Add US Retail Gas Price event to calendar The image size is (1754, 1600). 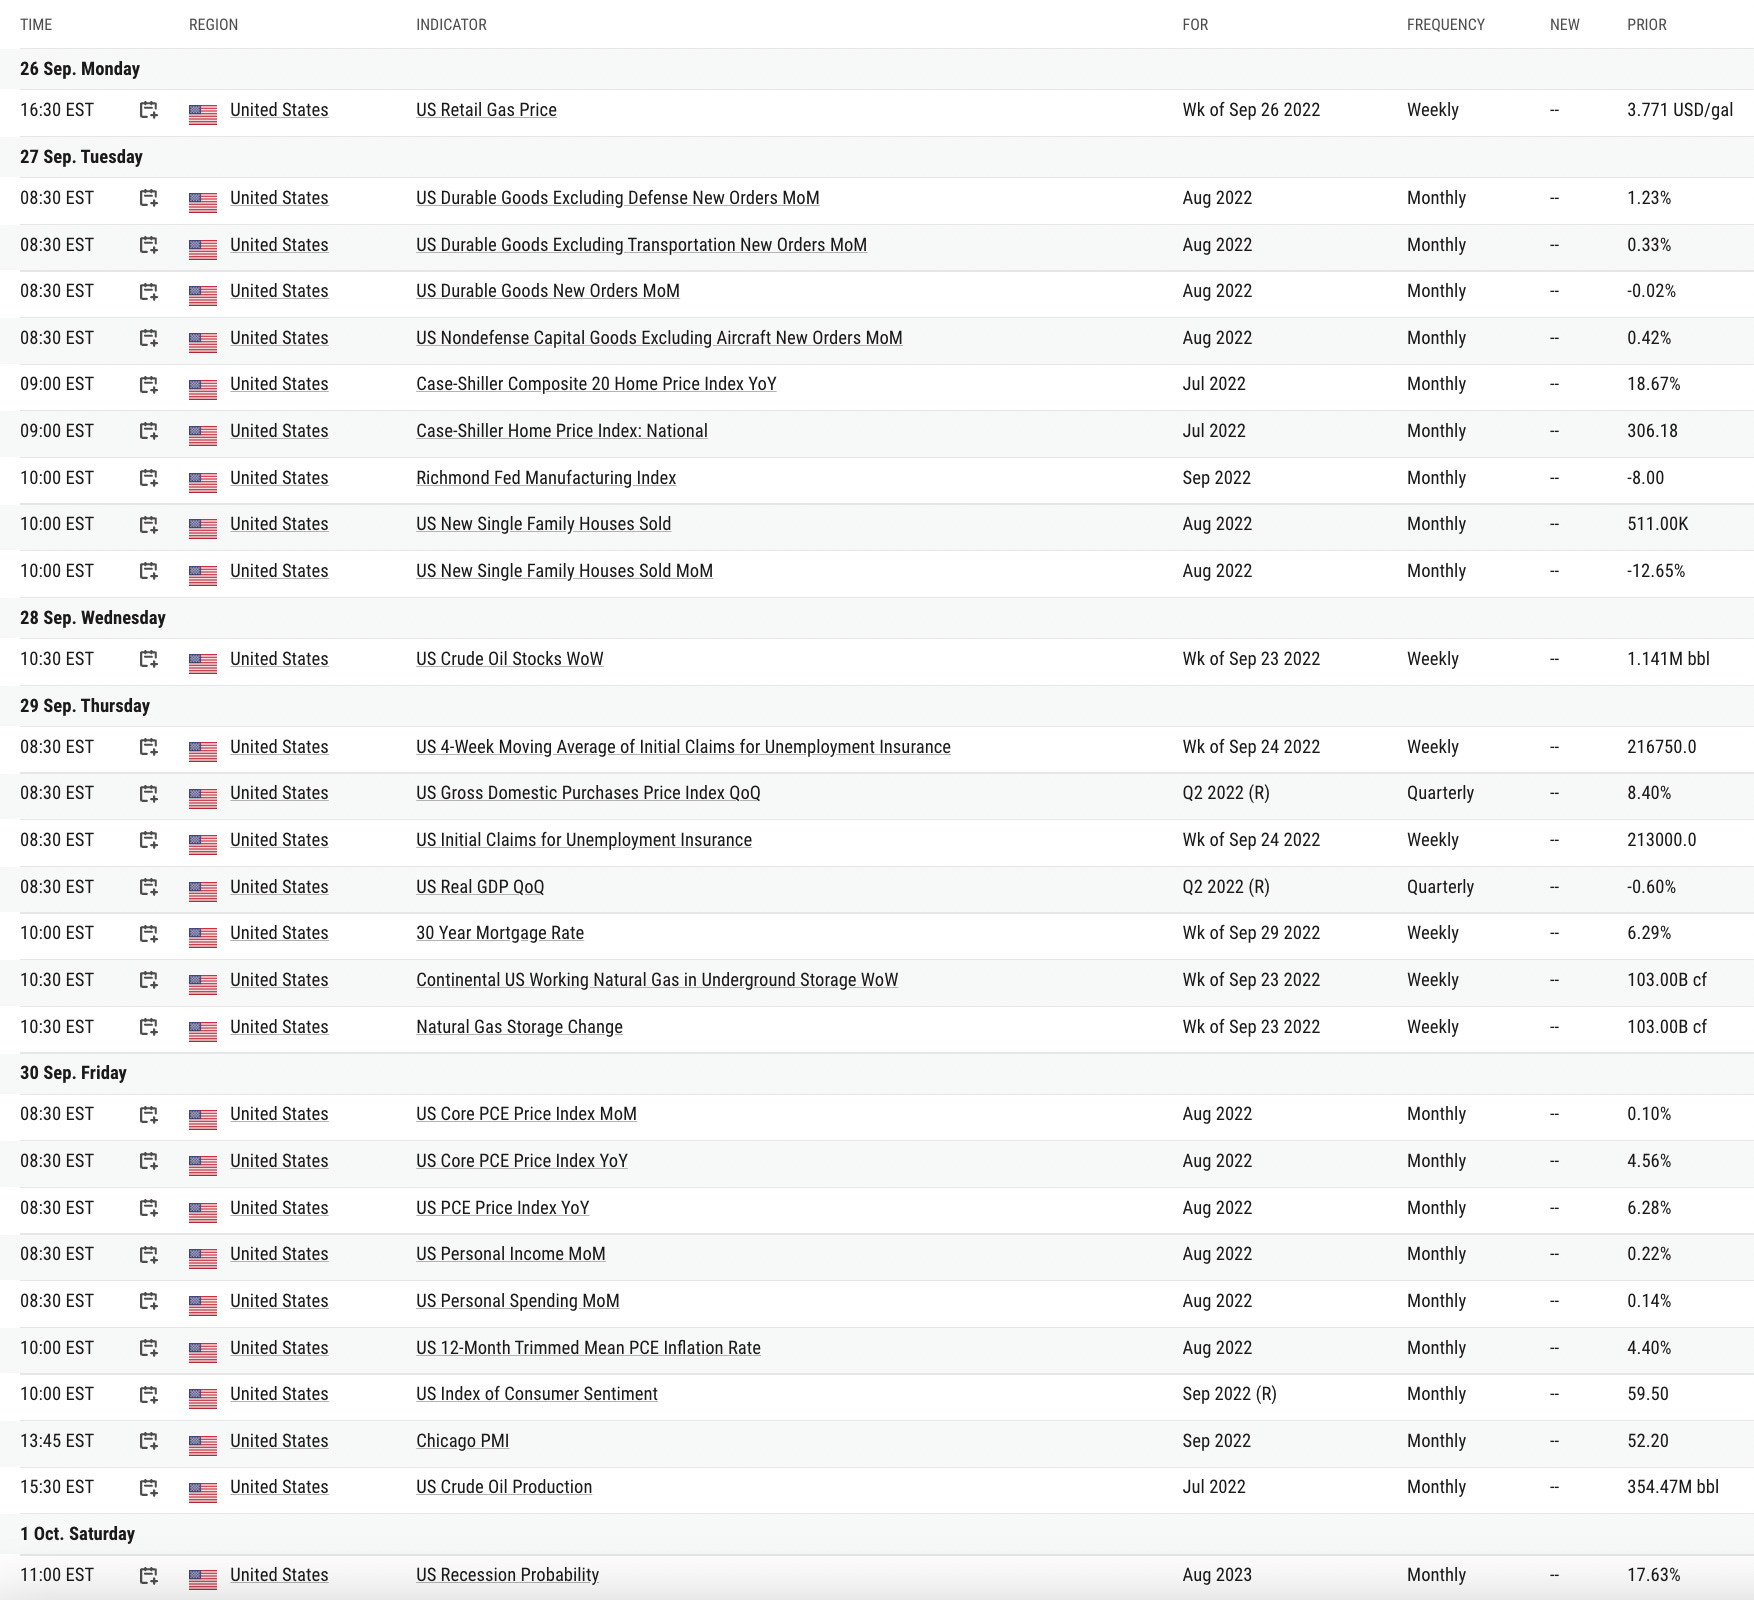149,110
